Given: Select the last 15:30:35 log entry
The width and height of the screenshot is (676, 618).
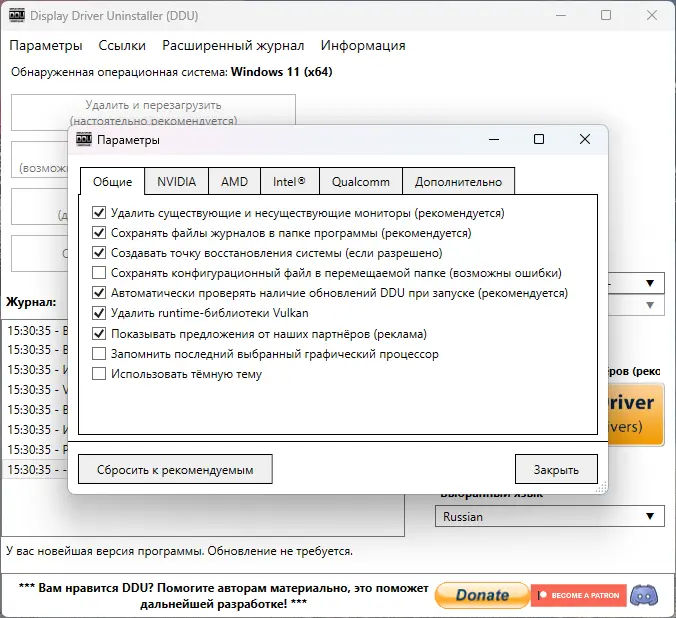Looking at the screenshot, I should 35,469.
